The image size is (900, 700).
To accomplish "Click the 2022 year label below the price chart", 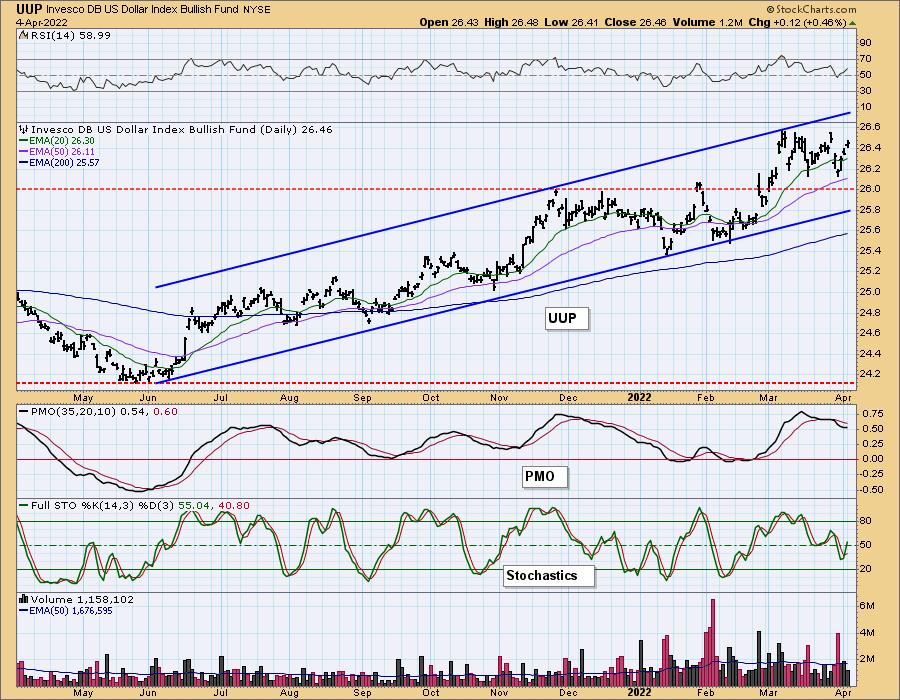I will [x=639, y=398].
